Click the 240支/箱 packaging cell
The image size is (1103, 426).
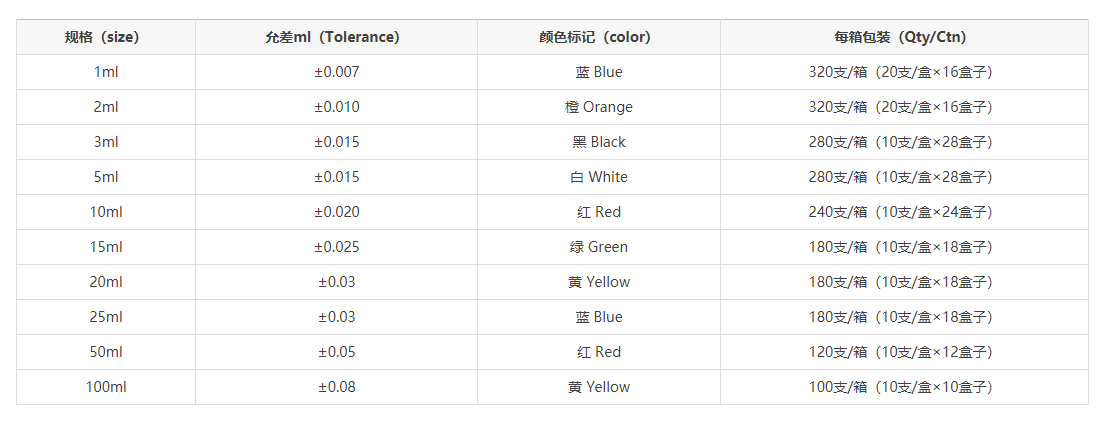[904, 212]
